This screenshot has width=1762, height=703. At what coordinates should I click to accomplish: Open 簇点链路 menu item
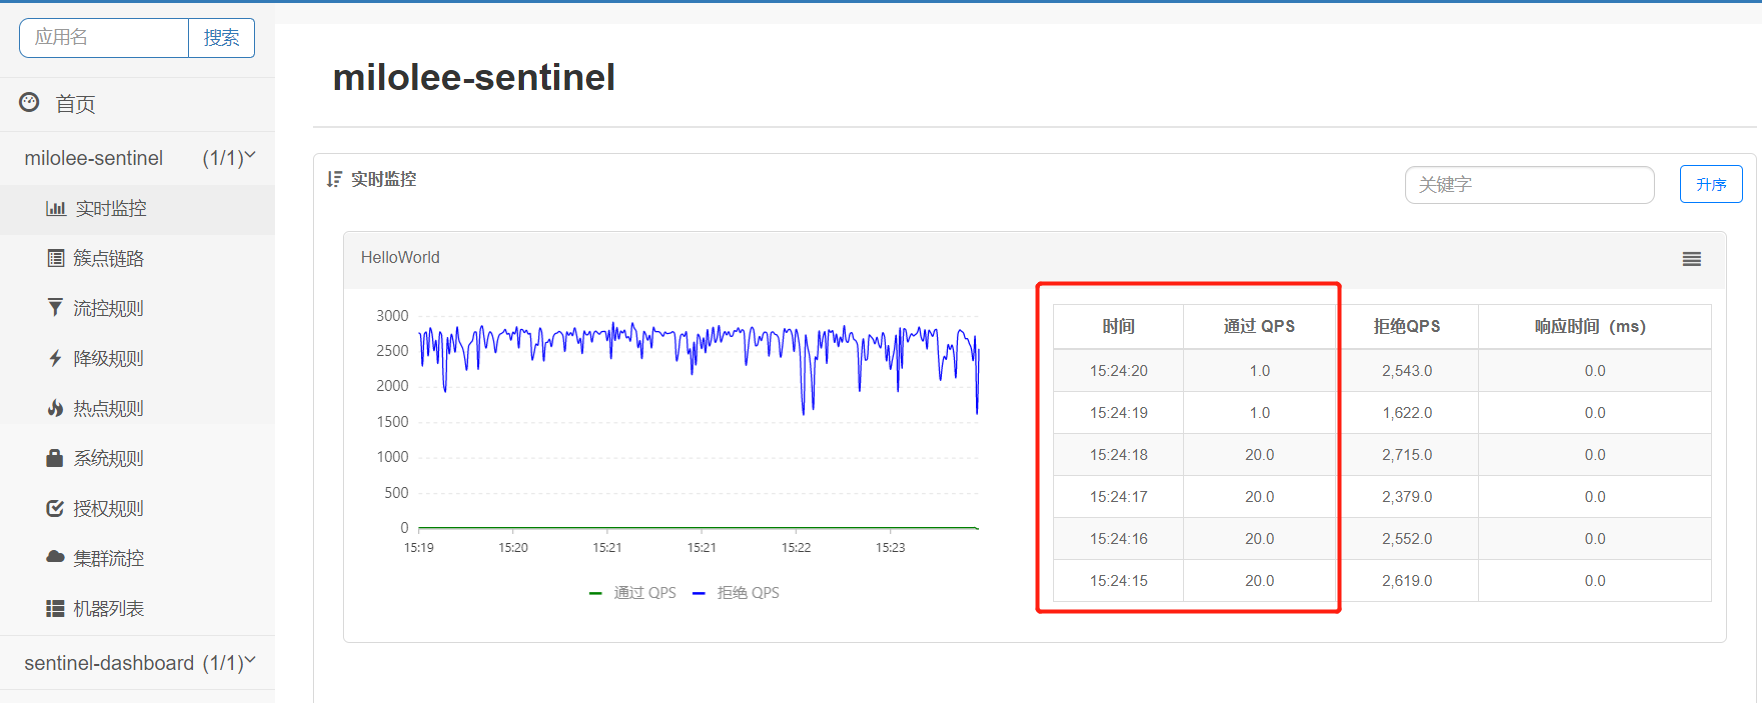137,259
